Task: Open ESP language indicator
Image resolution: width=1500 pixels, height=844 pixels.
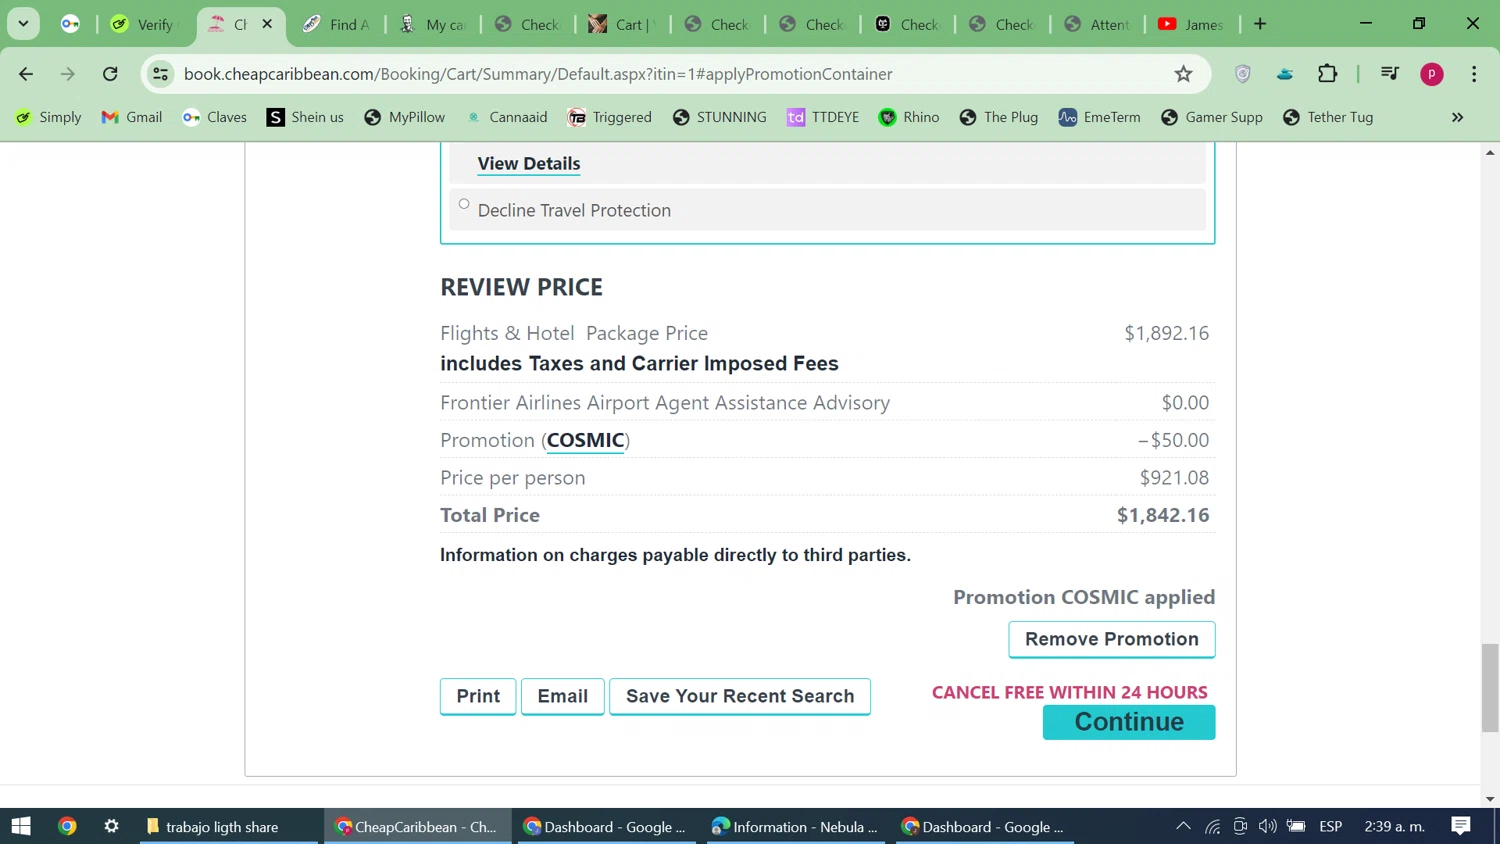Action: [1331, 826]
